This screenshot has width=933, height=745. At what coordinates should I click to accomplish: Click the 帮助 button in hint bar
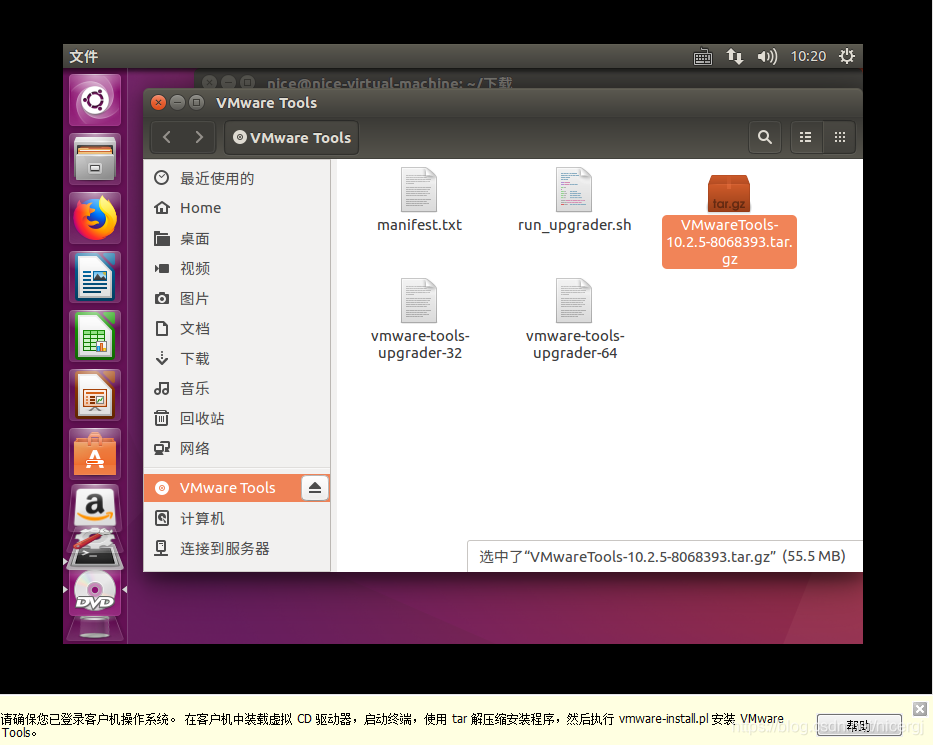pyautogui.click(x=859, y=725)
